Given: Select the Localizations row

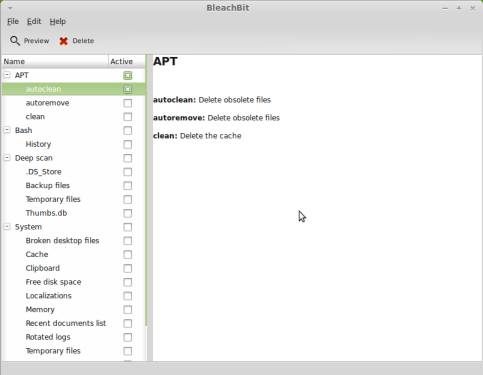Looking at the screenshot, I should (73, 296).
